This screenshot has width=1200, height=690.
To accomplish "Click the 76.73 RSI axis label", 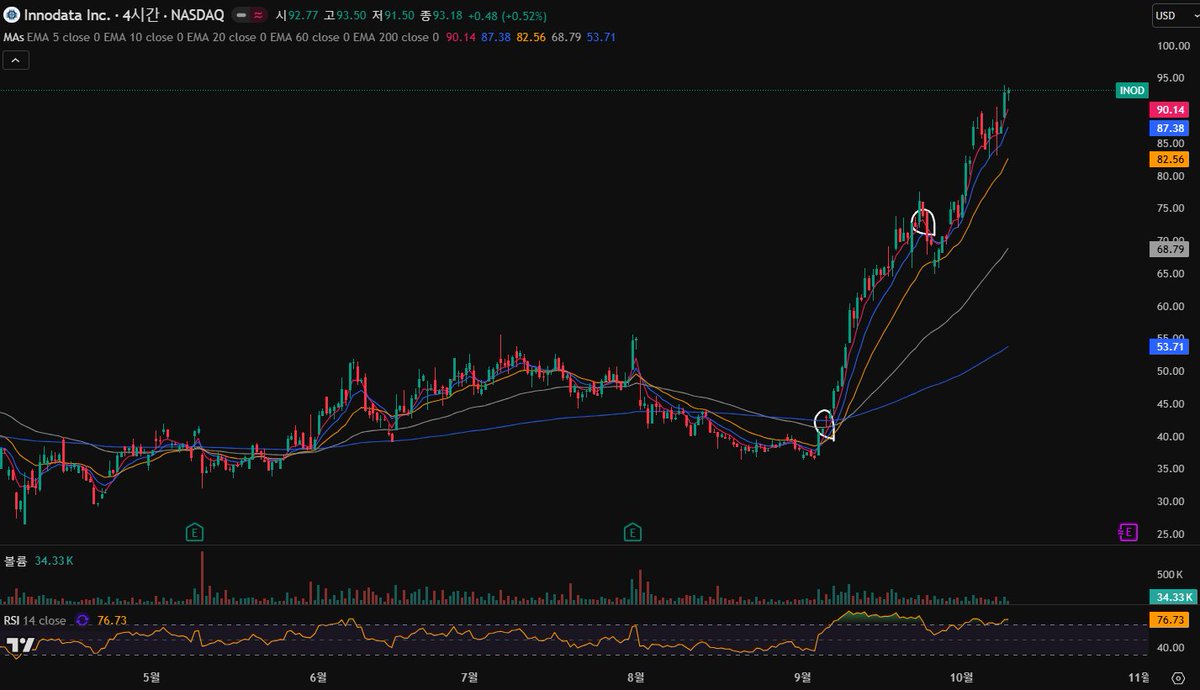I will tap(1170, 620).
